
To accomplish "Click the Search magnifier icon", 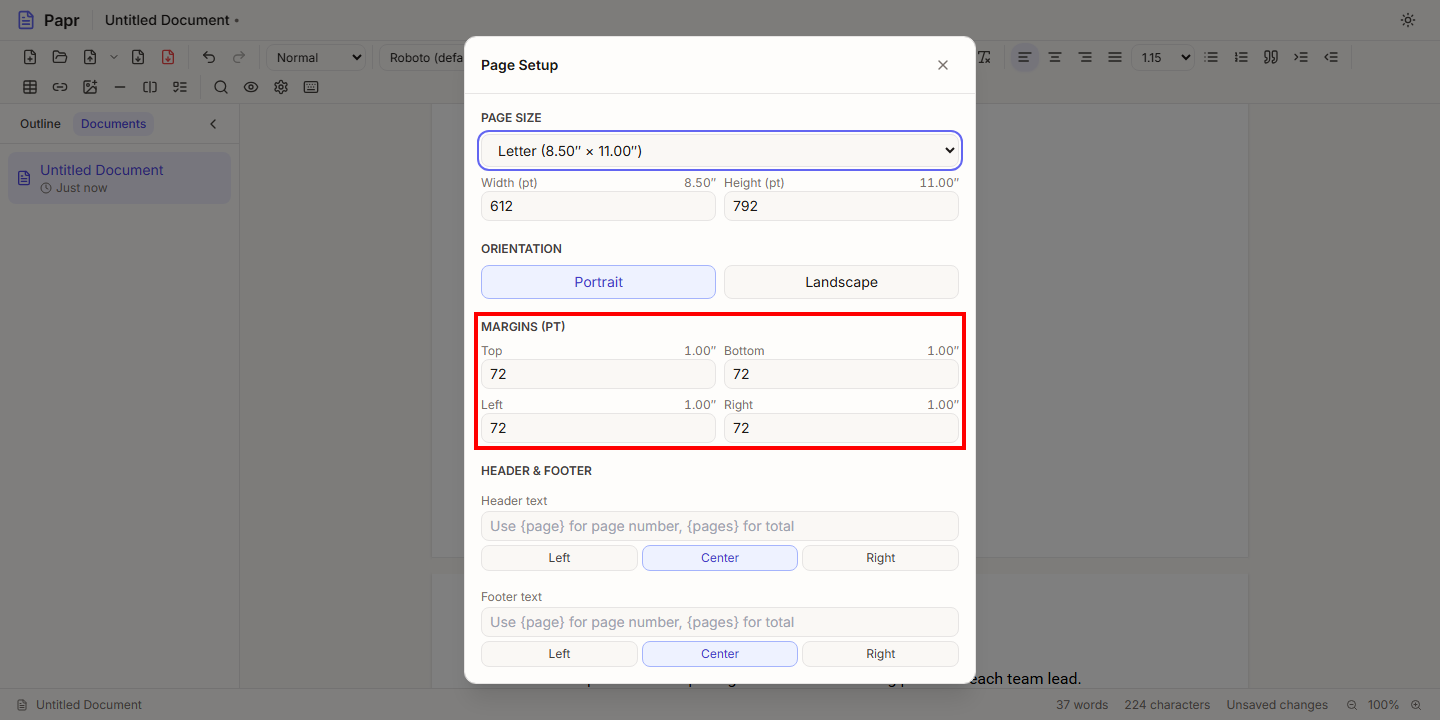I will point(221,87).
